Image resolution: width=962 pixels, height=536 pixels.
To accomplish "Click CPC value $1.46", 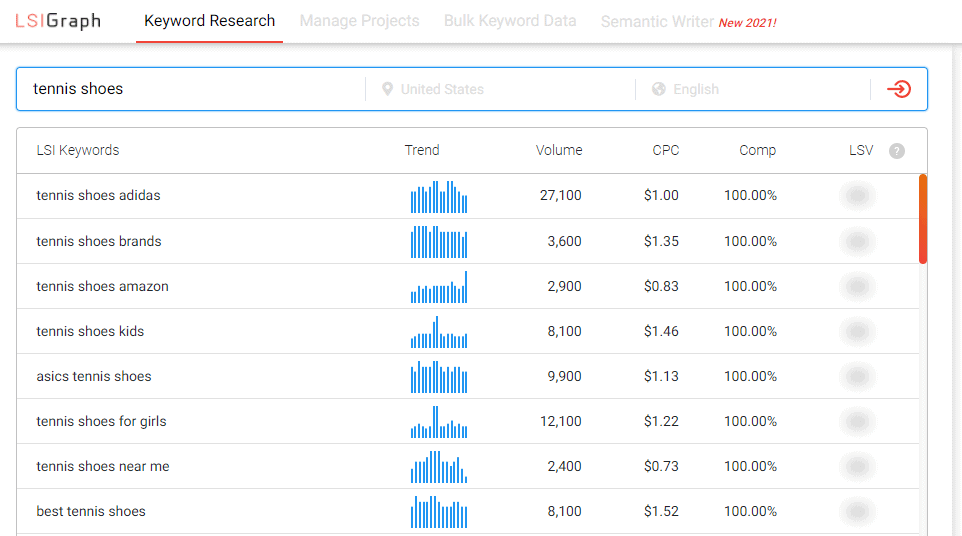I will (661, 331).
